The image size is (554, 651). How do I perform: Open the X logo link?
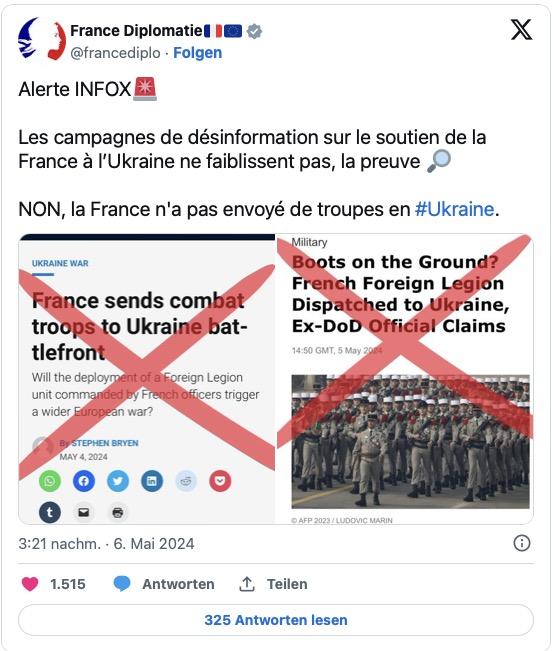522,30
